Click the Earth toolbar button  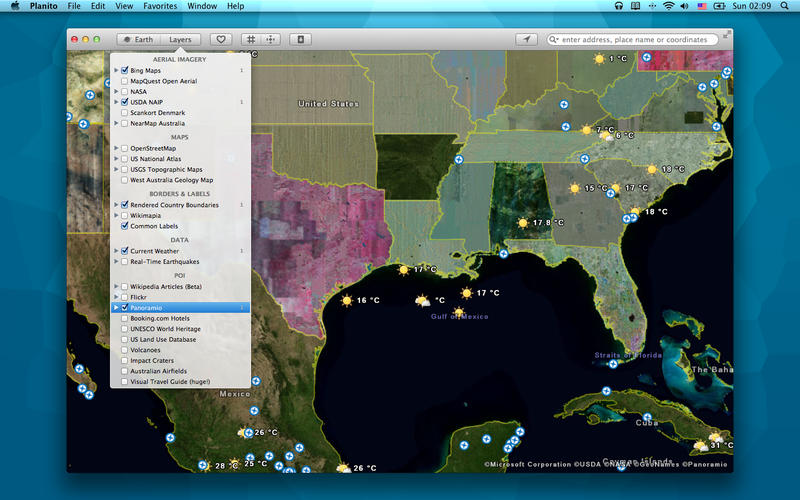(139, 39)
